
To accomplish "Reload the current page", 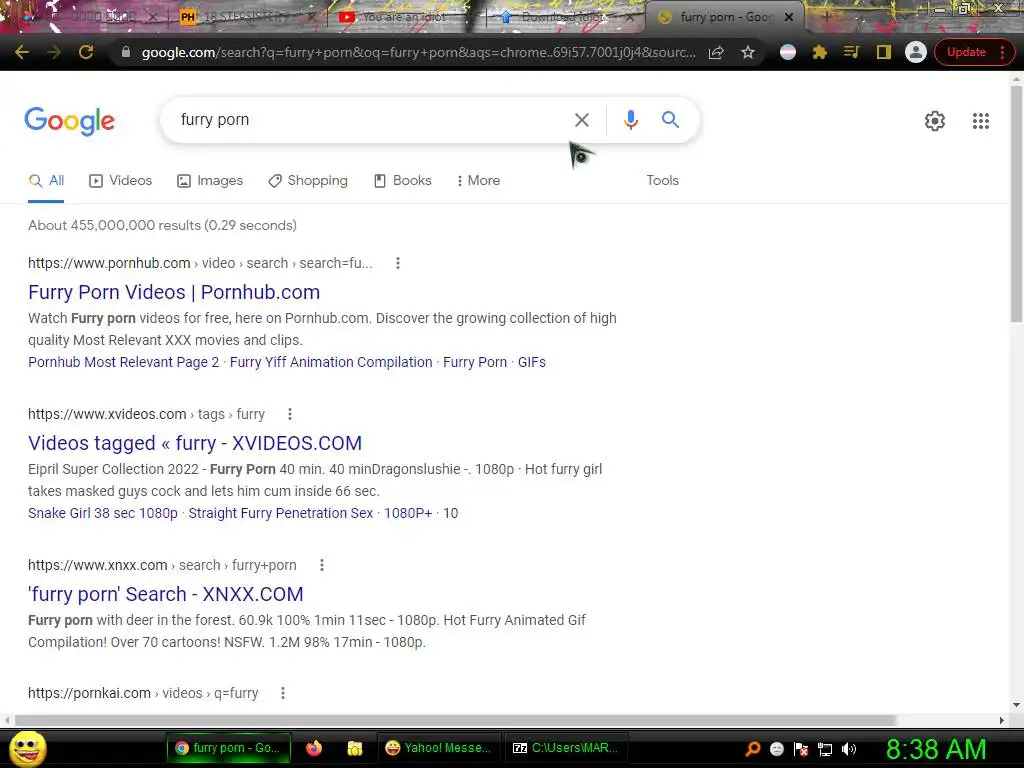I will pyautogui.click(x=86, y=52).
